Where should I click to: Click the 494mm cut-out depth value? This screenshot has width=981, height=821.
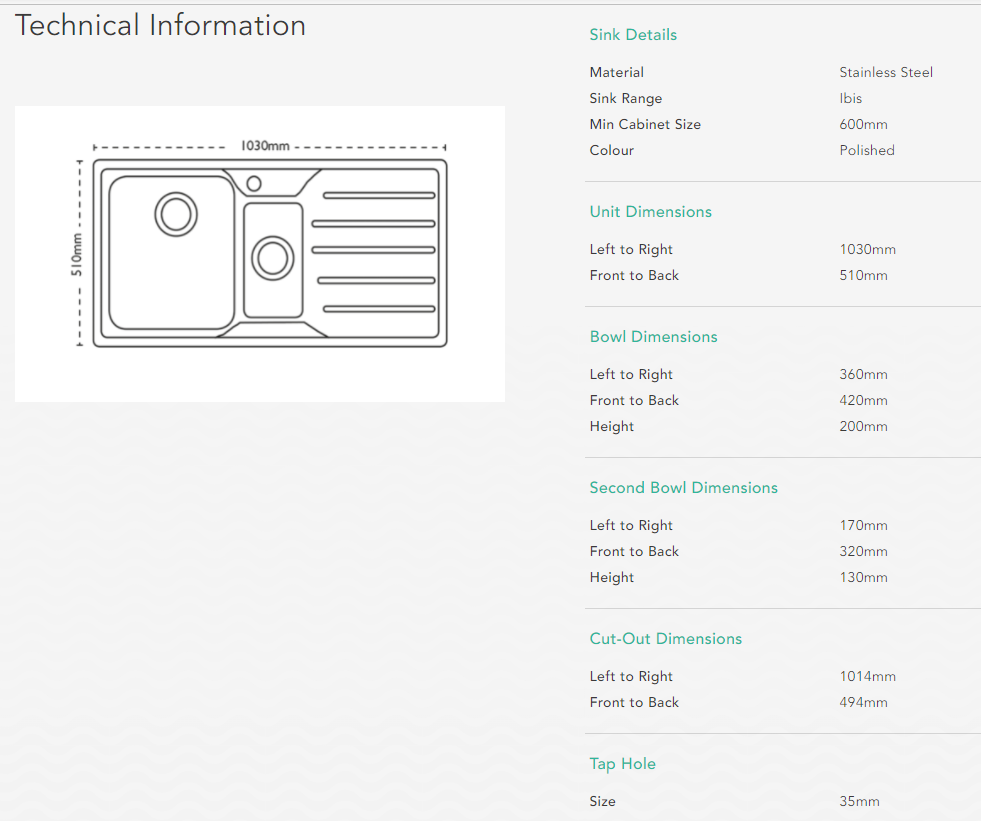(x=863, y=703)
